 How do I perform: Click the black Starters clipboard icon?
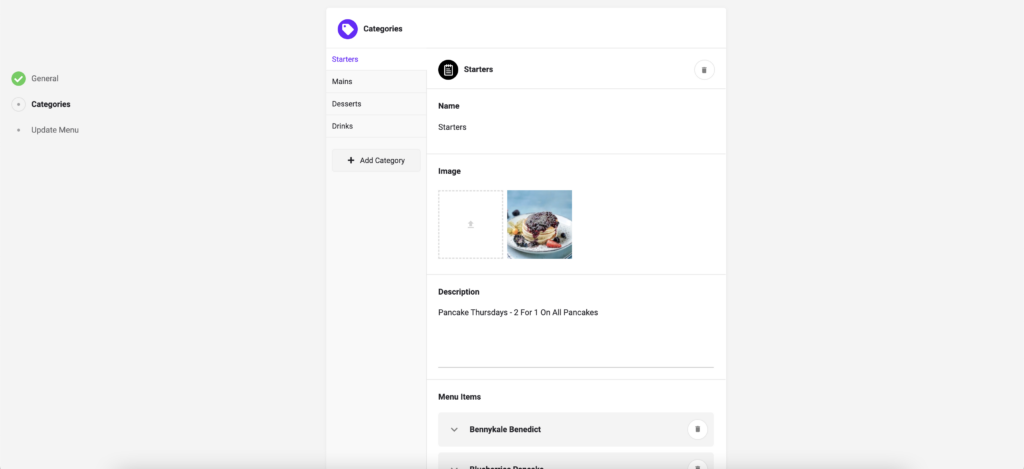coord(448,69)
